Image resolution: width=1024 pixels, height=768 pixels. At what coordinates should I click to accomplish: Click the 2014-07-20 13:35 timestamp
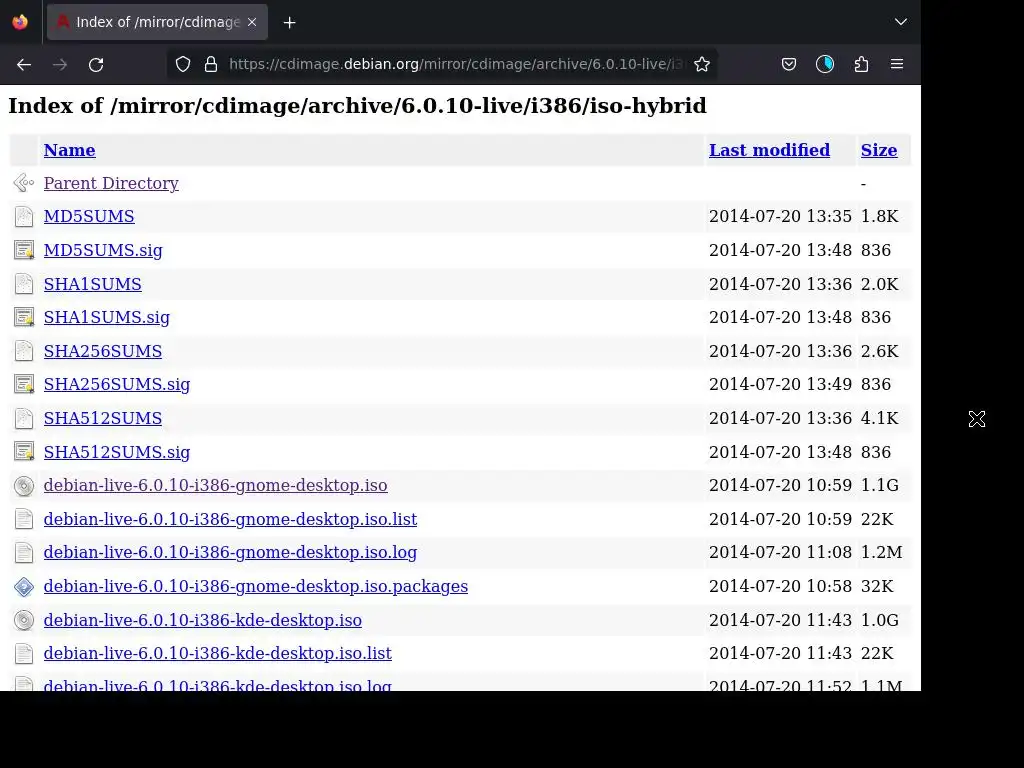click(x=780, y=217)
